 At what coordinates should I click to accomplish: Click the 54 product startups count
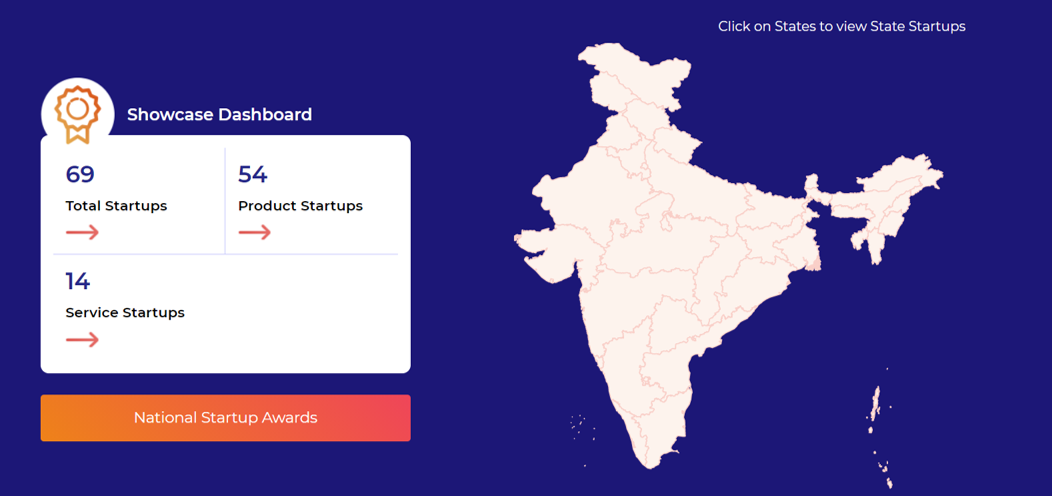252,175
